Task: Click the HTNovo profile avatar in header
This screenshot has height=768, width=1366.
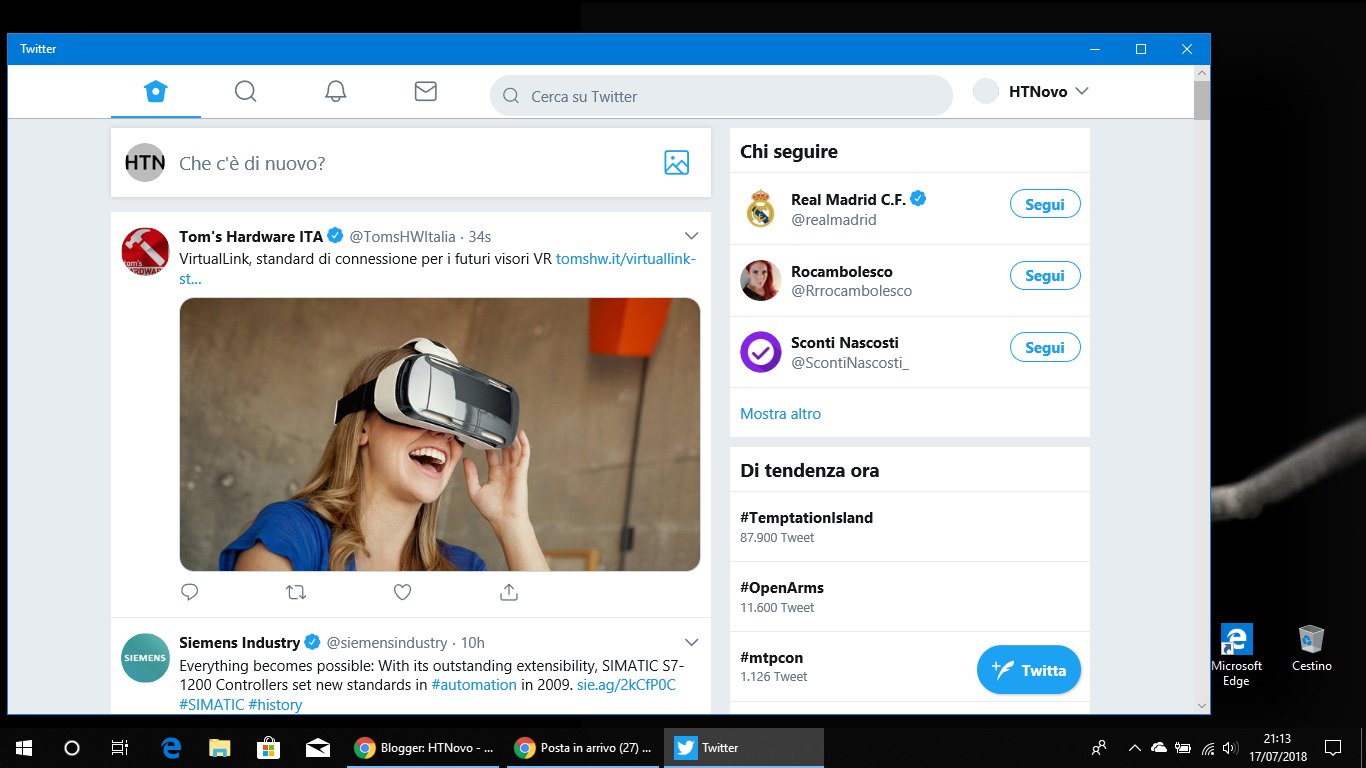Action: click(986, 91)
